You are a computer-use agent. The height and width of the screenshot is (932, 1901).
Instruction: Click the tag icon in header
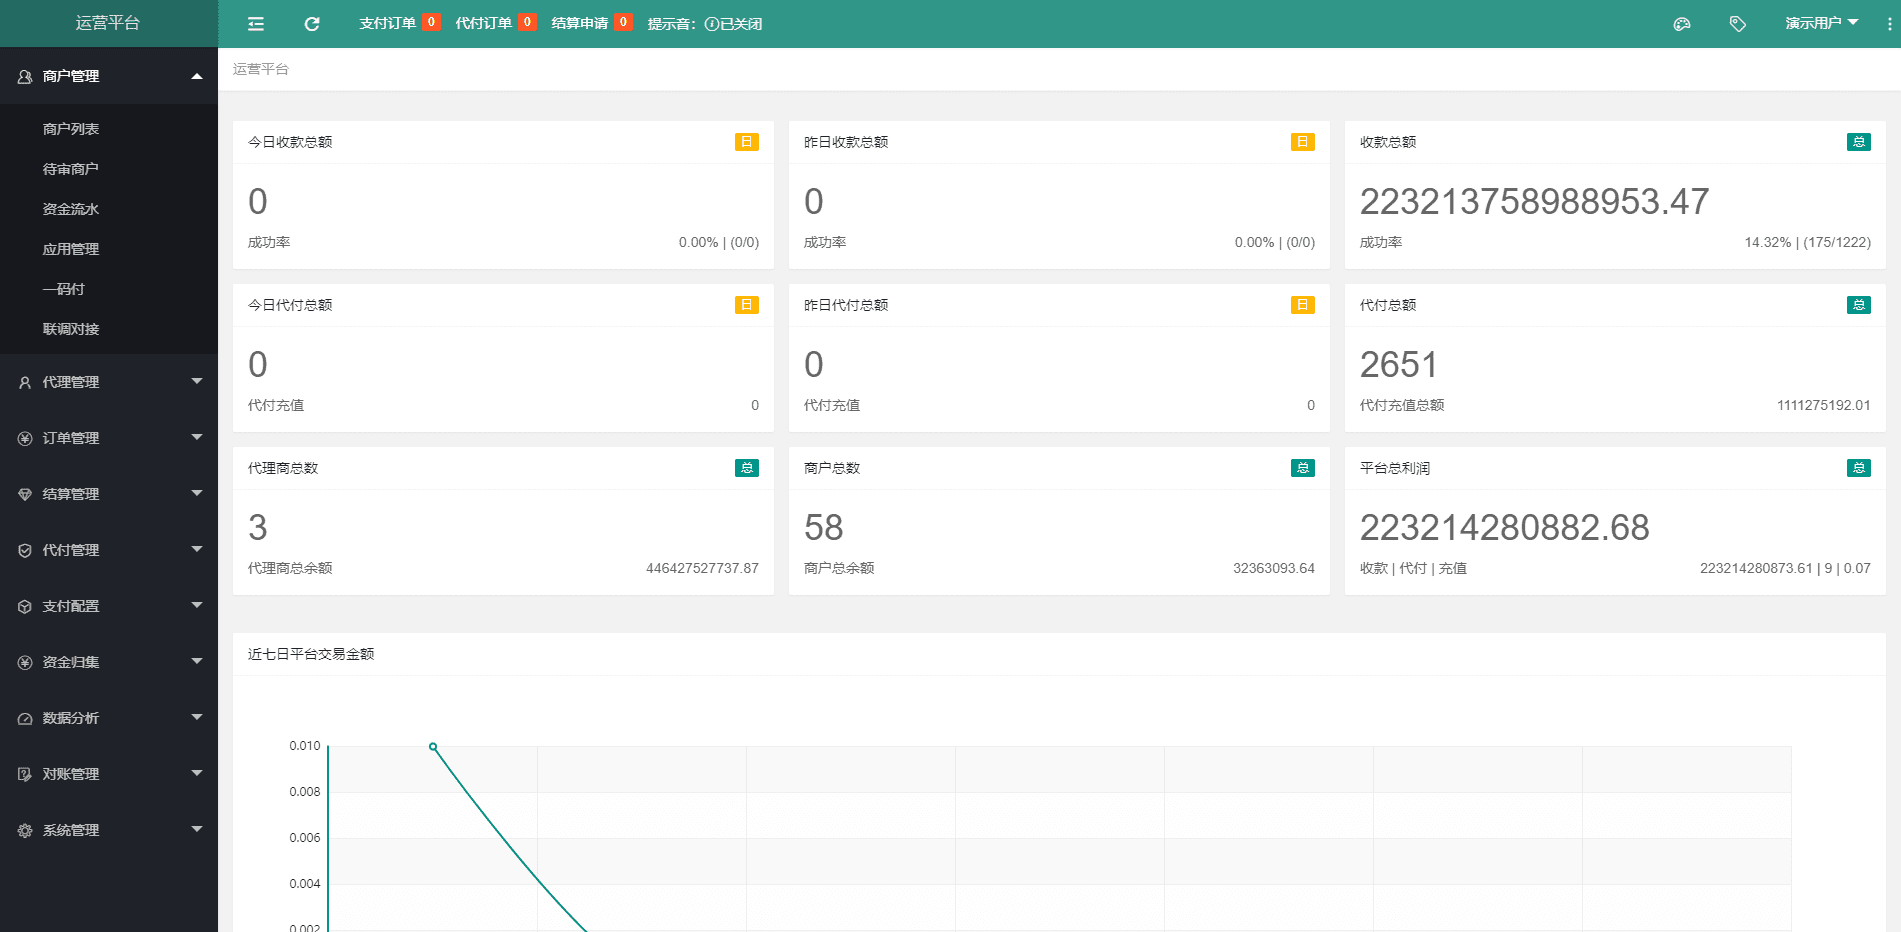[1738, 24]
